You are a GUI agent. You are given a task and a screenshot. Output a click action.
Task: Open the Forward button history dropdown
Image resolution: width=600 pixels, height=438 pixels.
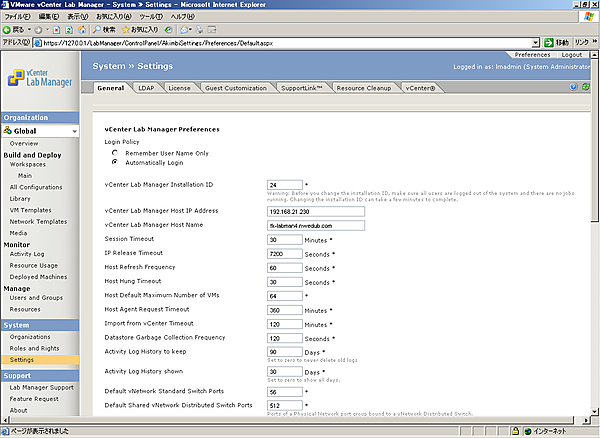47,29
